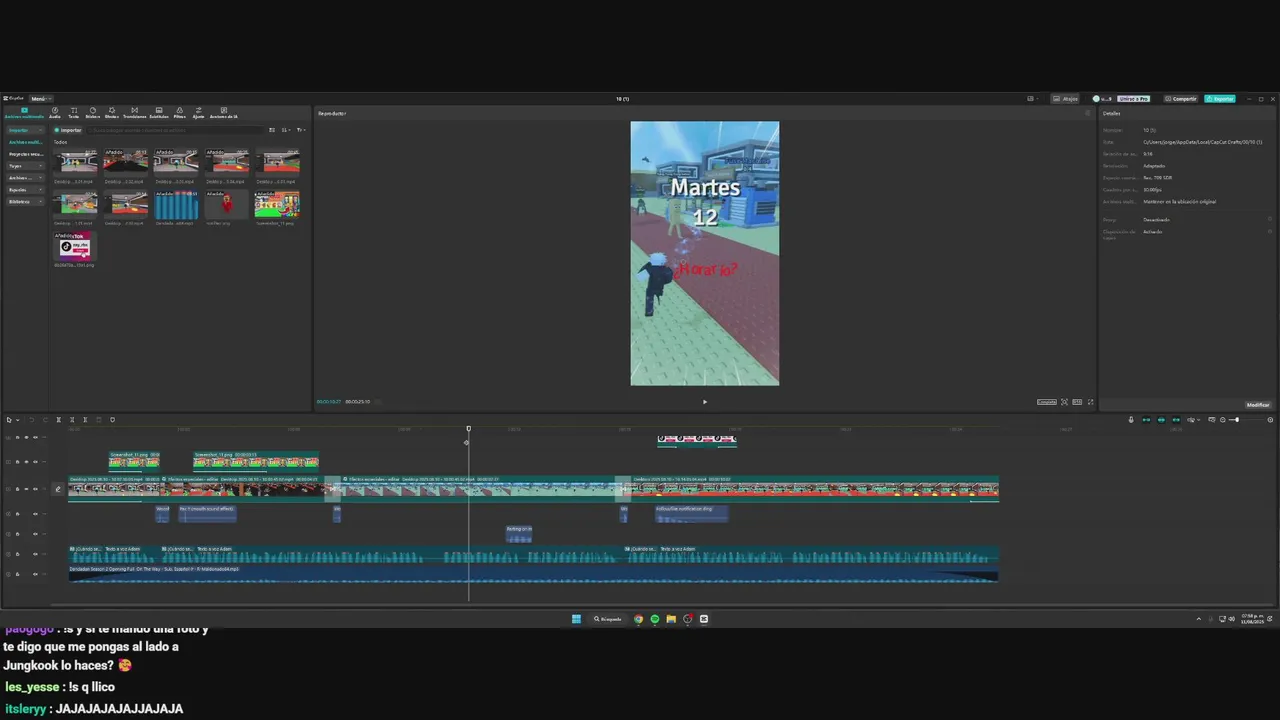Open the Audio panel icon
Viewport: 1280px width, 720px height.
tap(55, 112)
